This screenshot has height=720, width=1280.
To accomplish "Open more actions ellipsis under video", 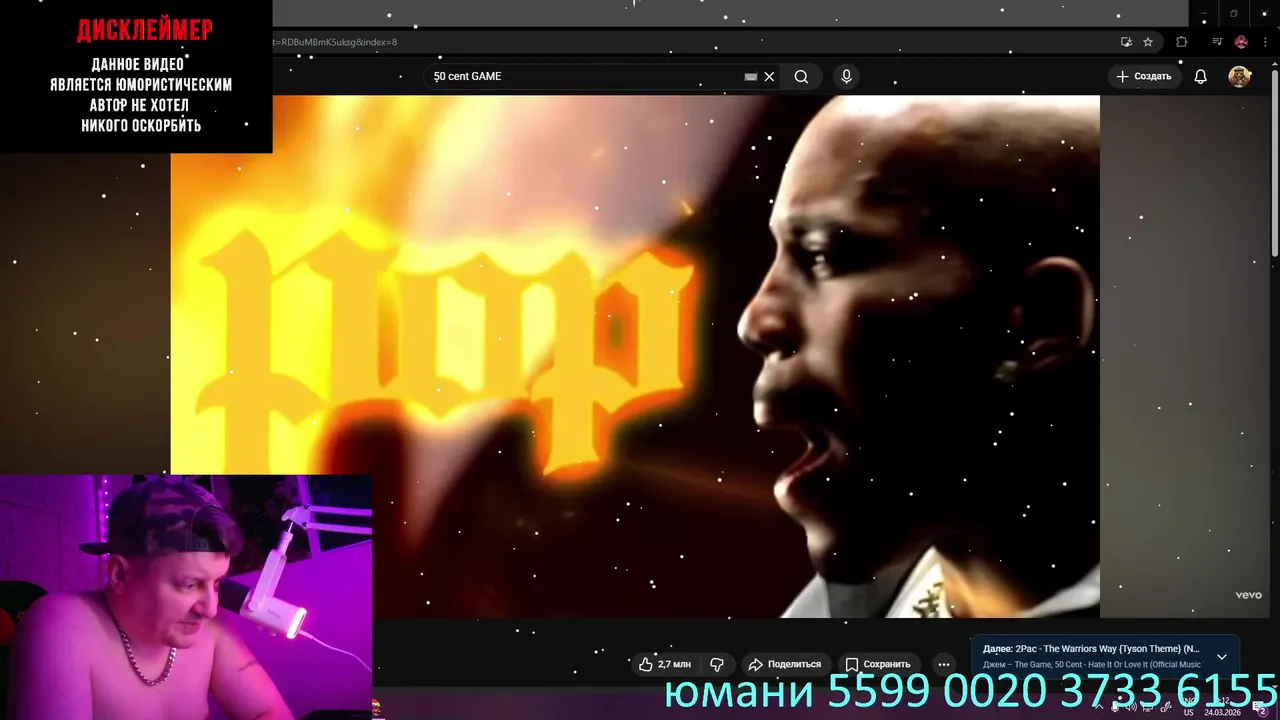I will point(943,664).
